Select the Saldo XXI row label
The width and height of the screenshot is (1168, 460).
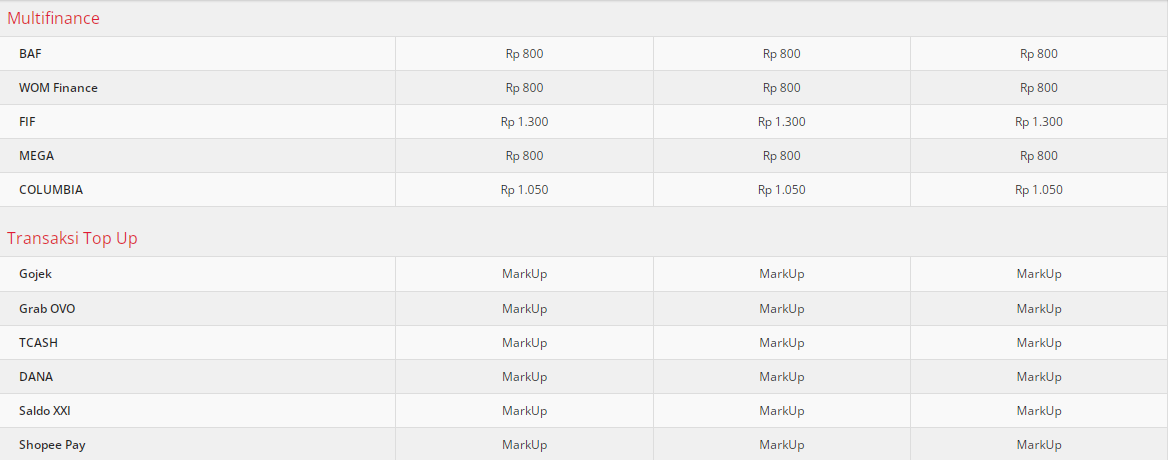tap(44, 411)
